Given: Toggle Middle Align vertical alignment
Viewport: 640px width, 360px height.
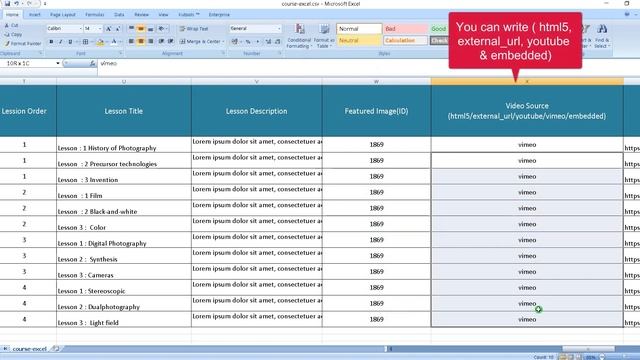Looking at the screenshot, I should point(141,29).
